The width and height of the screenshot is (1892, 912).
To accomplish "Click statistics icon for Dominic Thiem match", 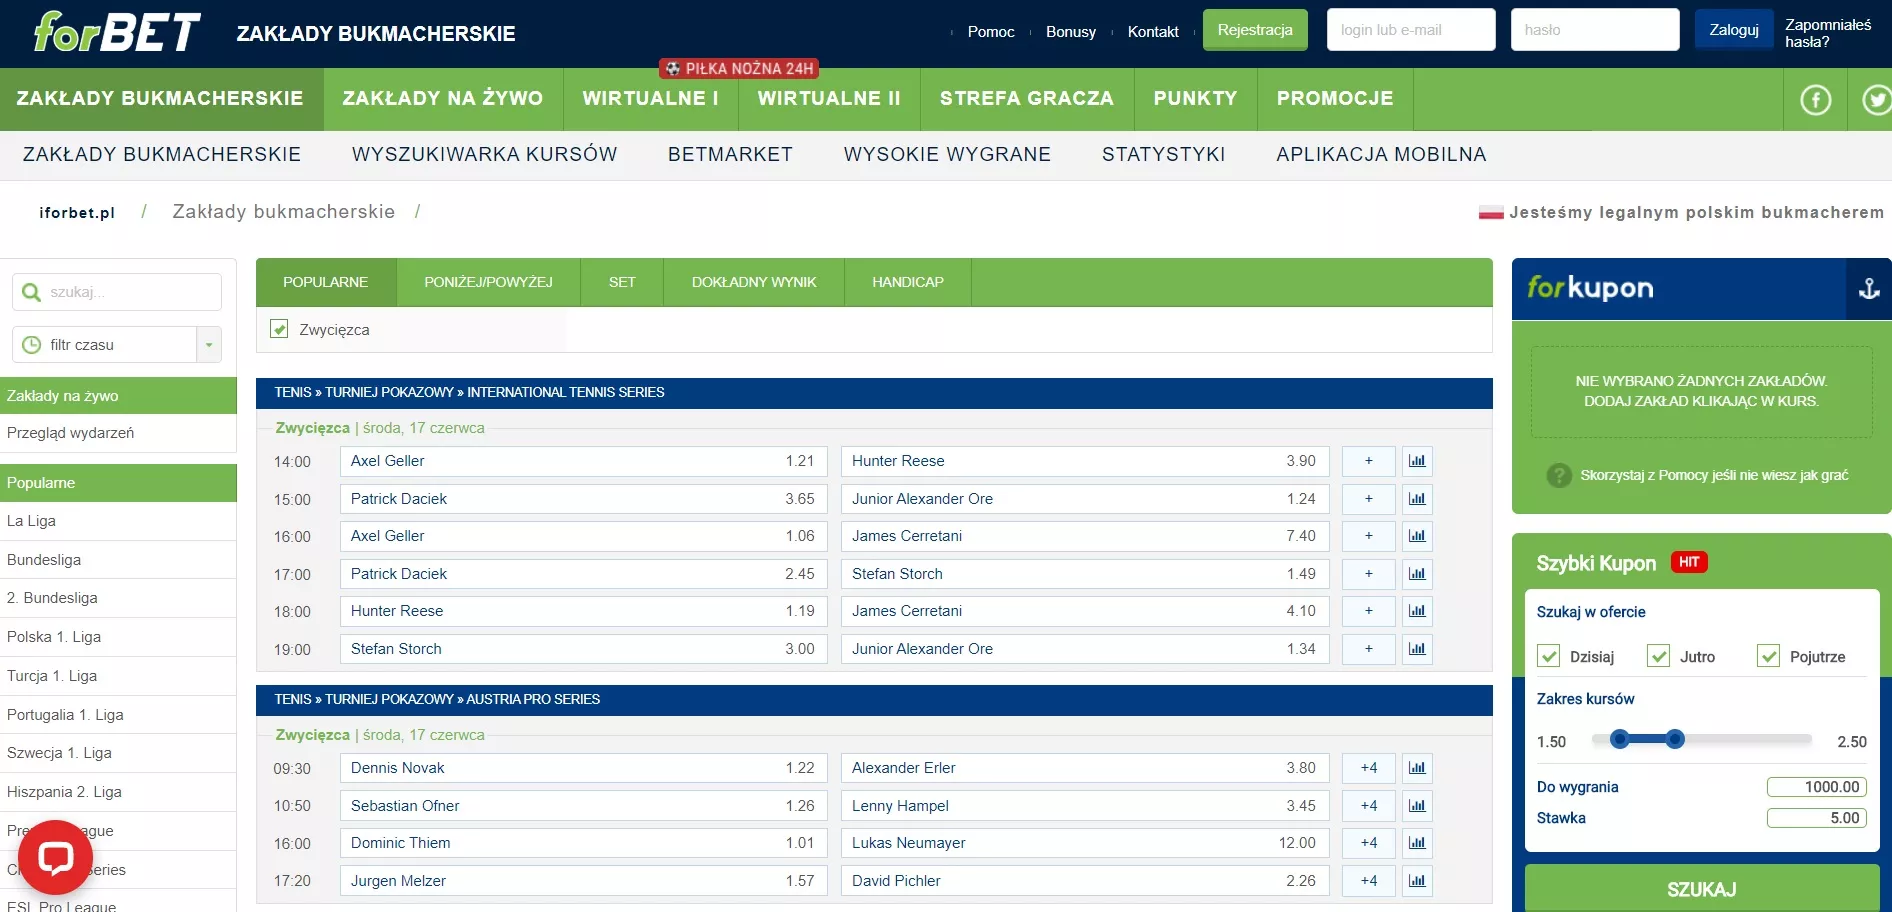I will (x=1416, y=843).
